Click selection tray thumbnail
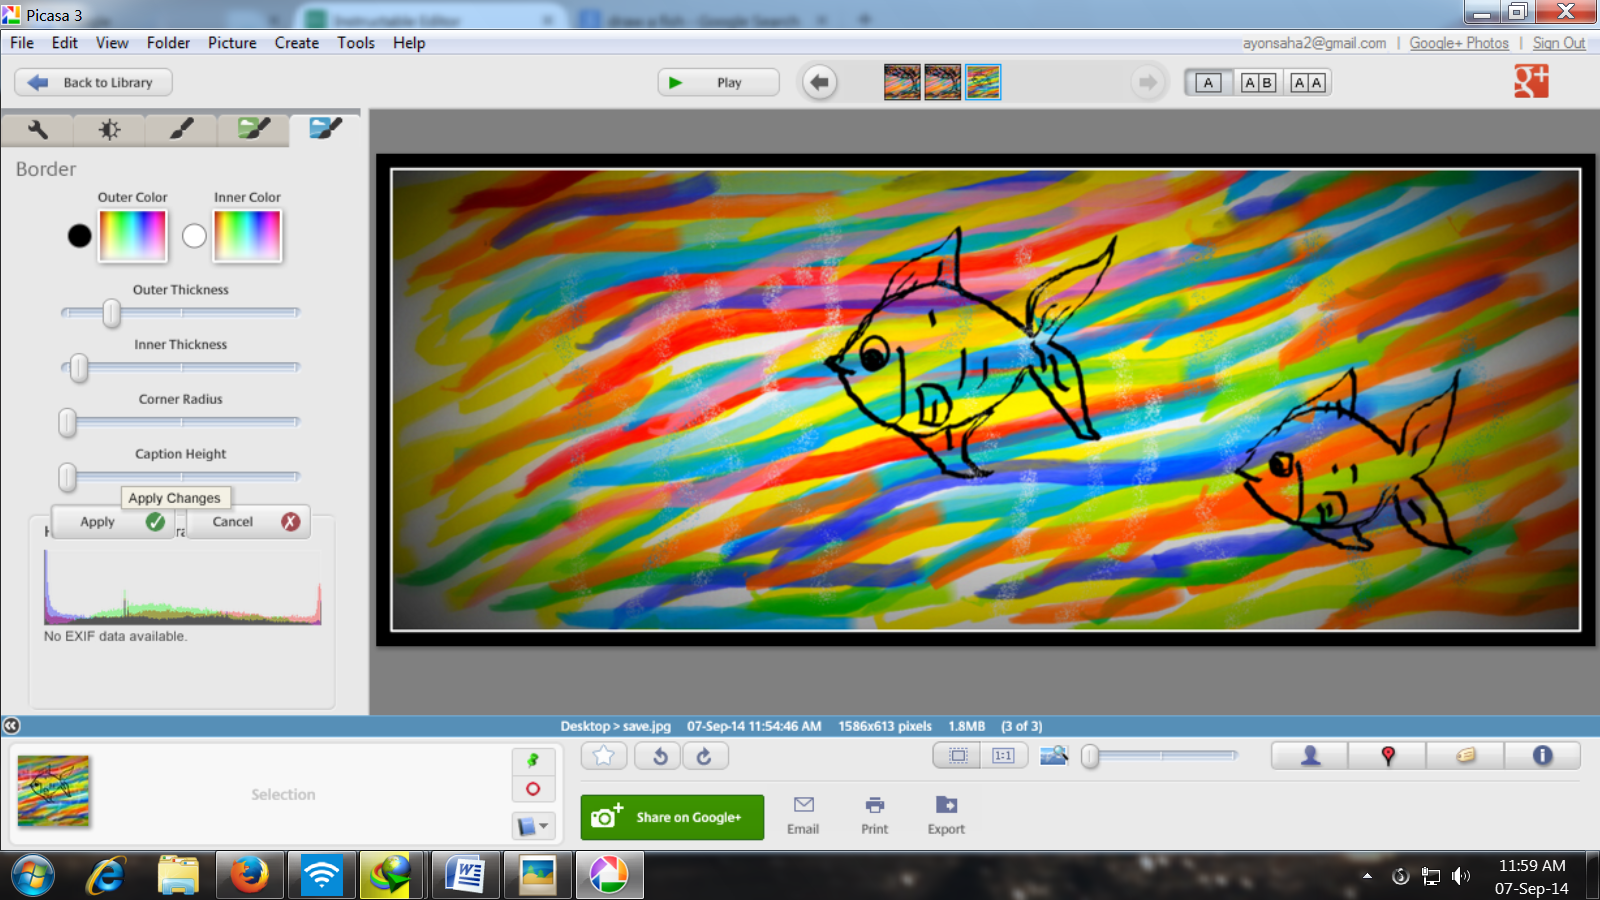This screenshot has width=1600, height=900. pos(54,791)
